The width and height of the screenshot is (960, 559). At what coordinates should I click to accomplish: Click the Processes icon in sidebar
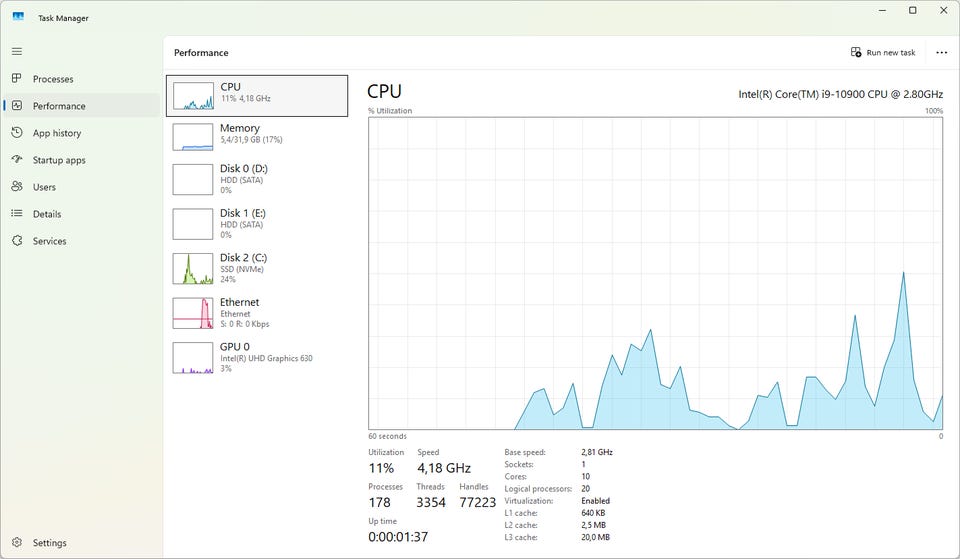click(x=17, y=78)
